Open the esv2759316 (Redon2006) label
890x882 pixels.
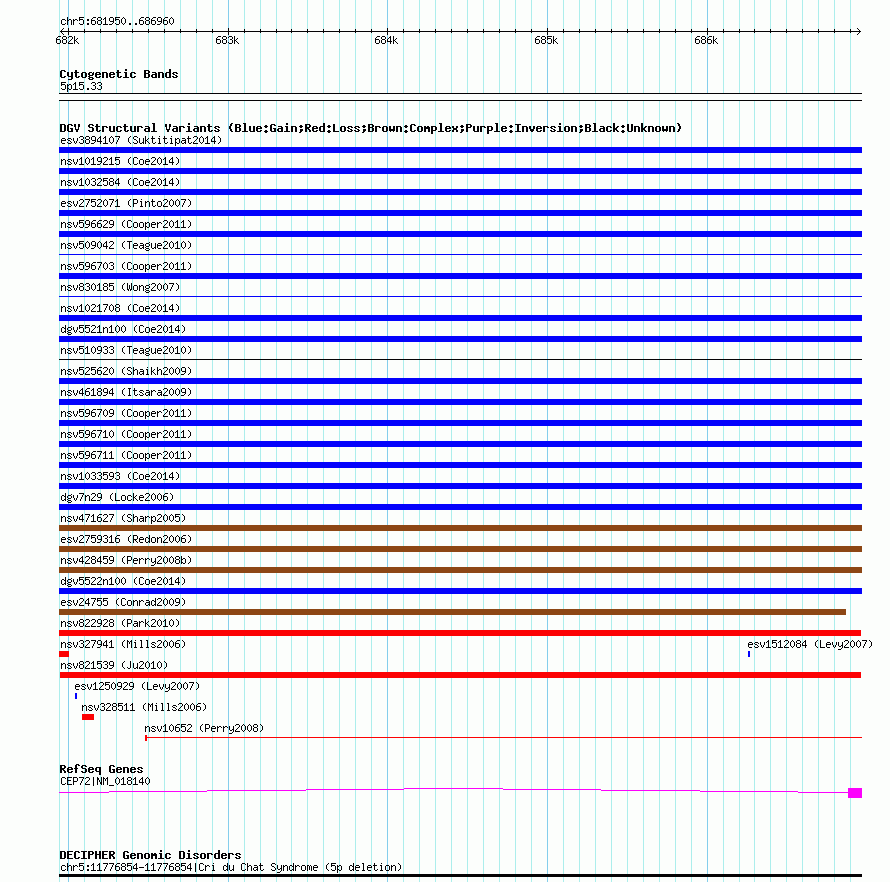[x=126, y=539]
